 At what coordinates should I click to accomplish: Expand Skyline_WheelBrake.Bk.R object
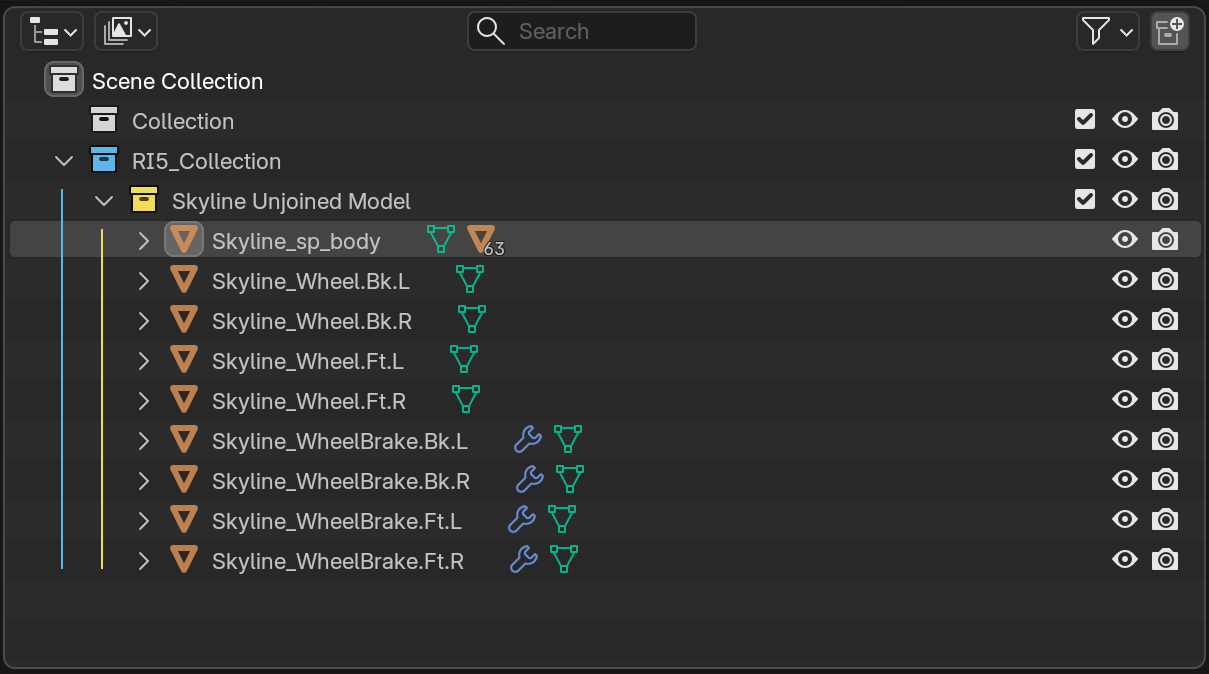click(x=144, y=481)
